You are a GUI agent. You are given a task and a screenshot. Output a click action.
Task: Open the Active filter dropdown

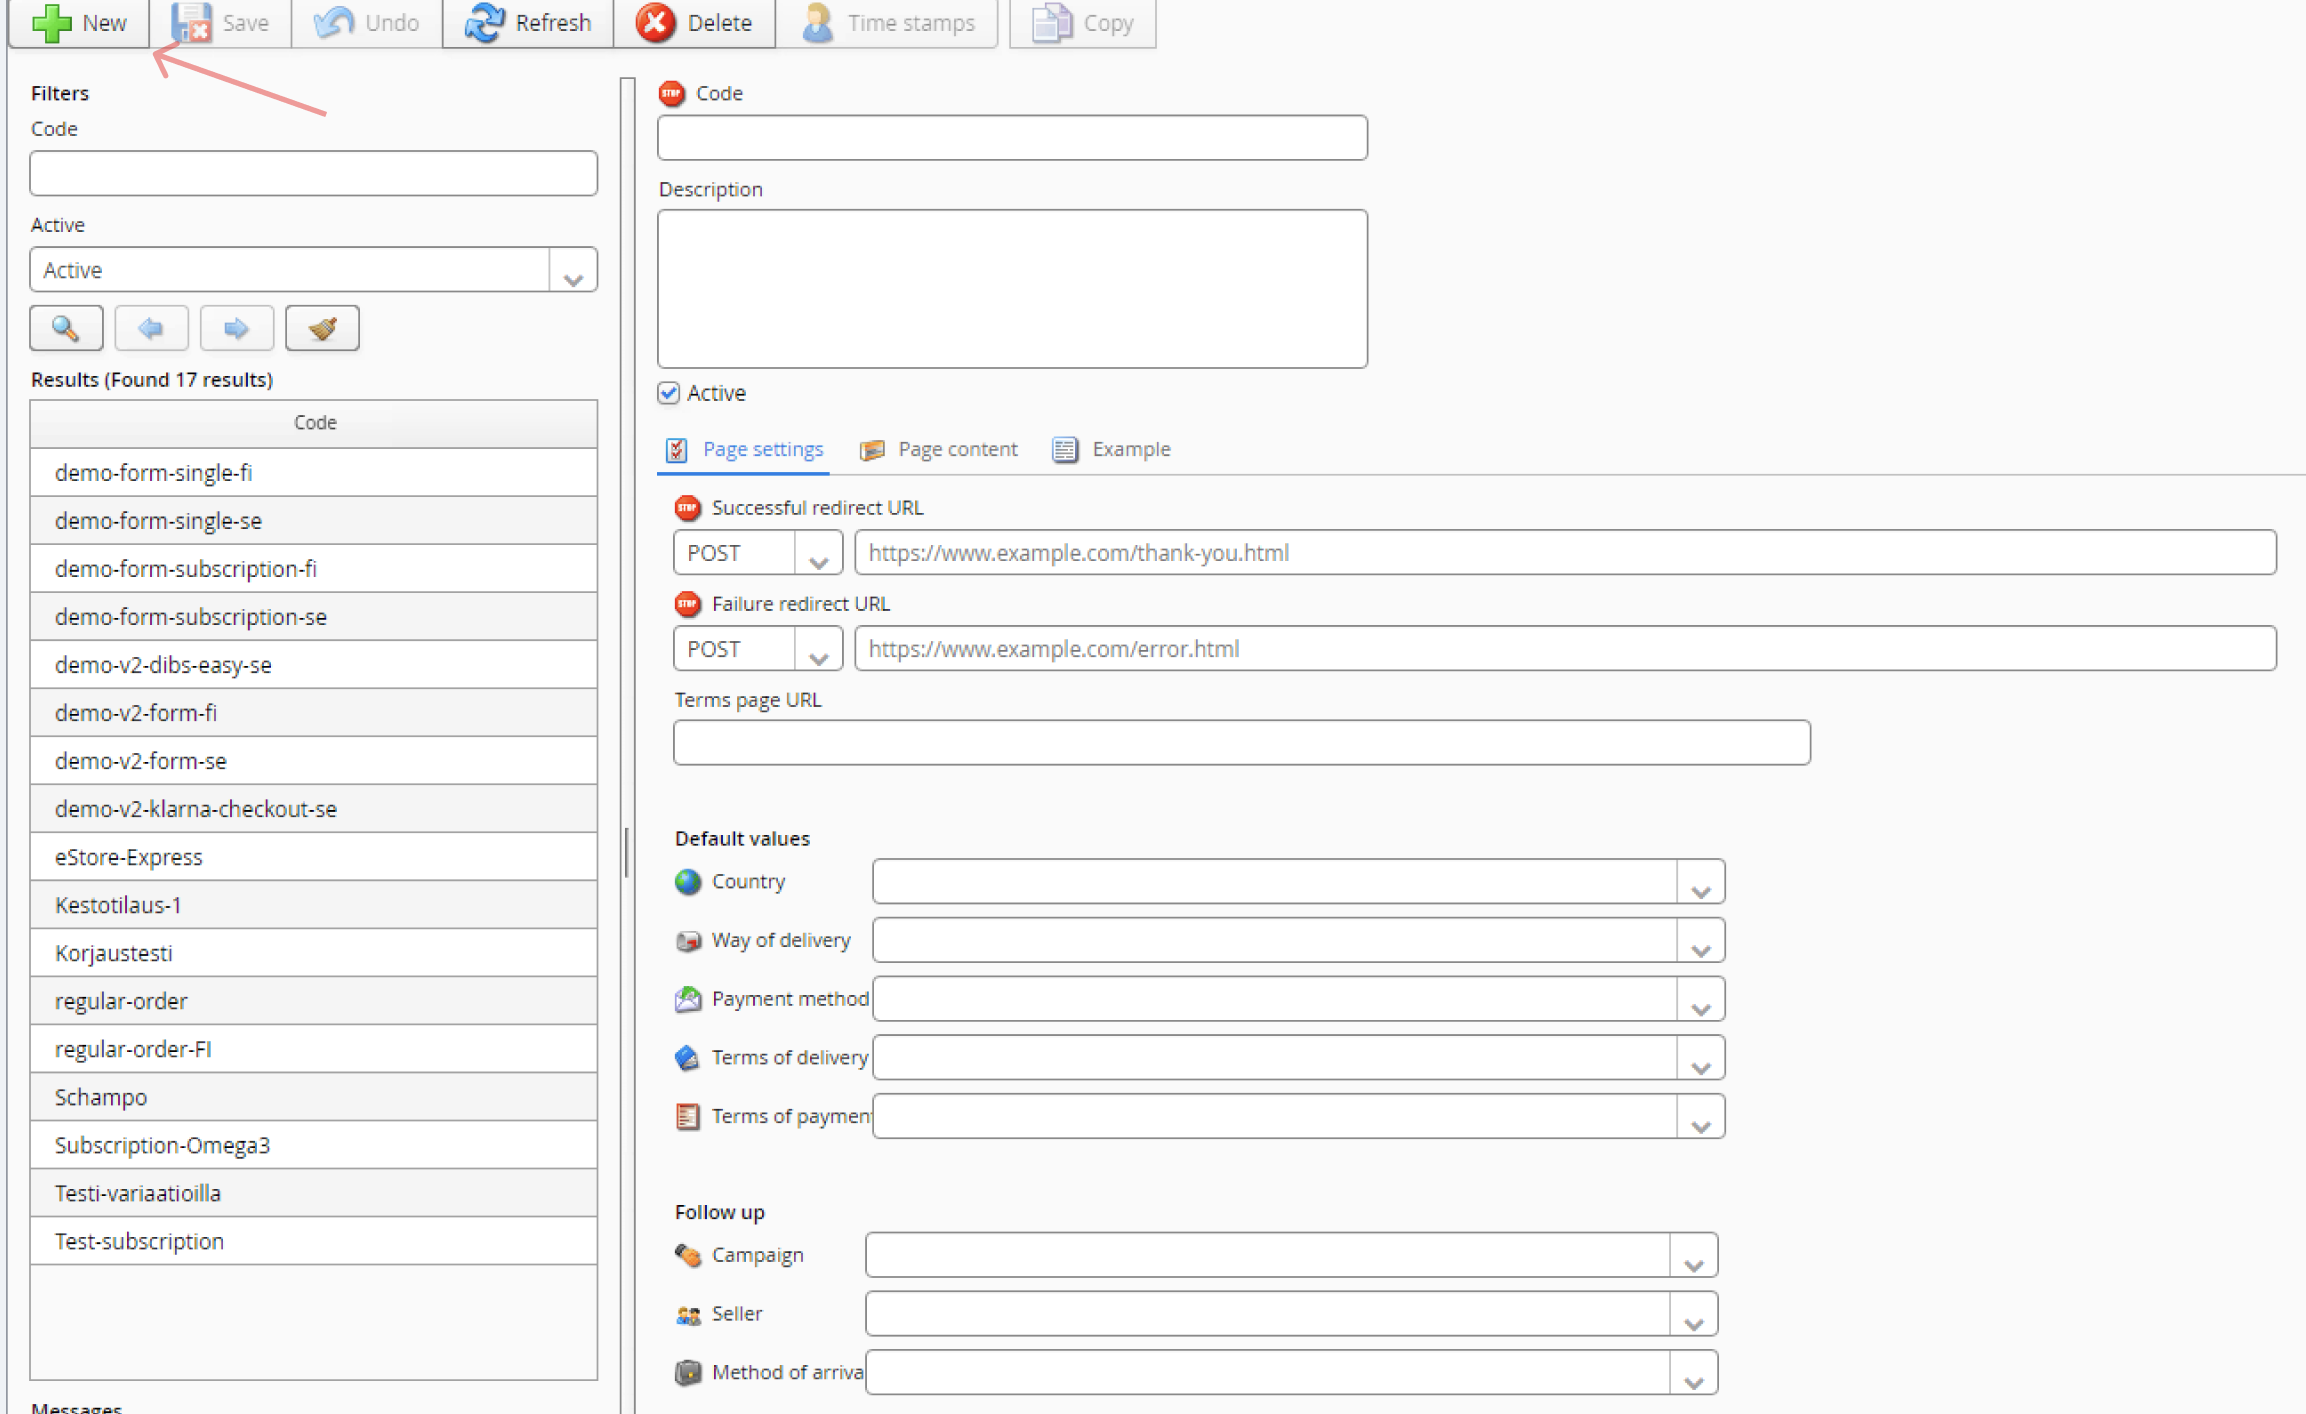coord(573,271)
